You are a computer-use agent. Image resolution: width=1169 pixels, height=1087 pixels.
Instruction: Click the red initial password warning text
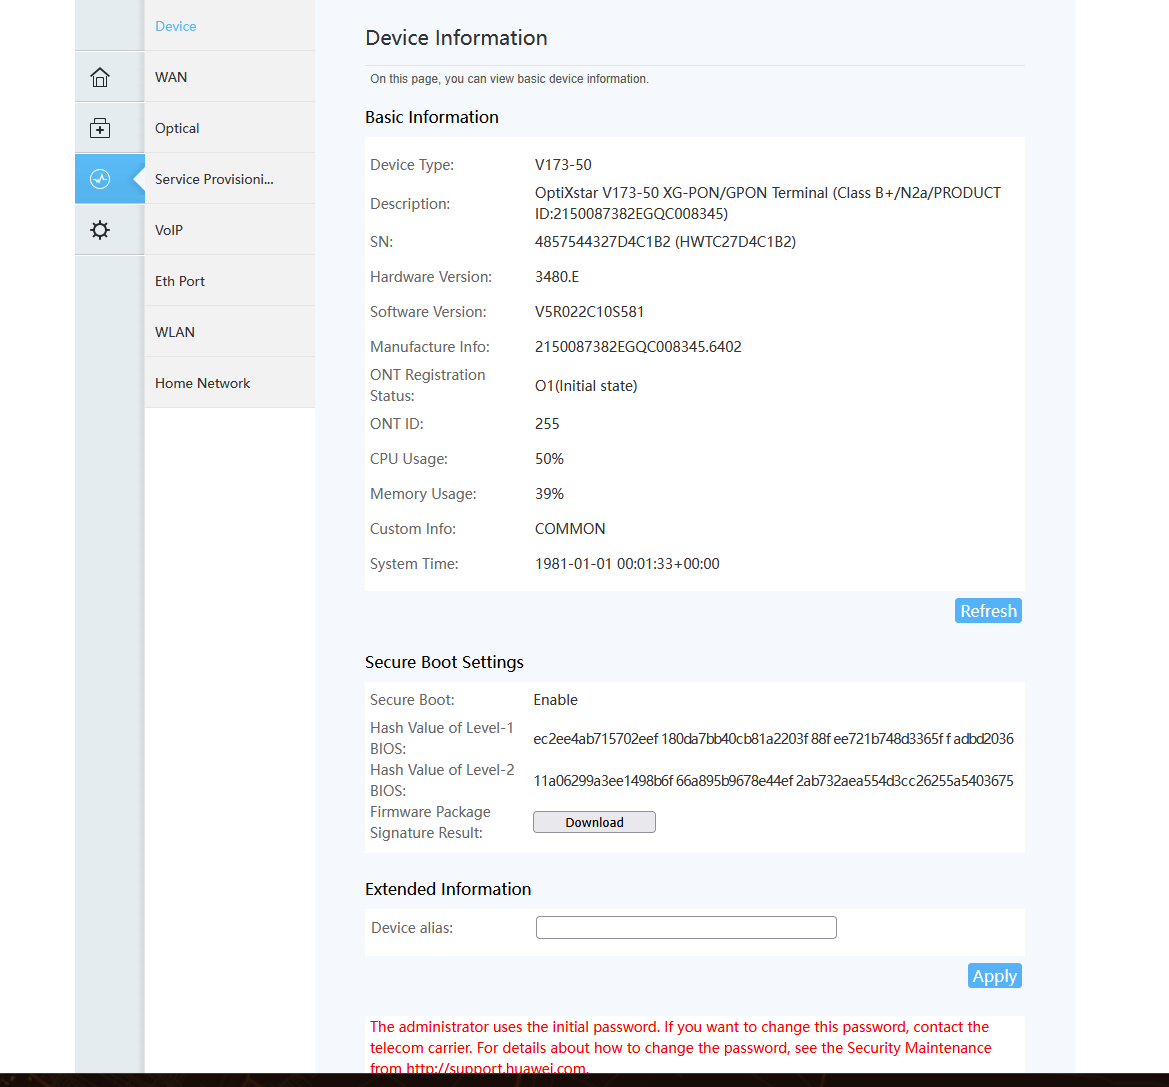click(x=681, y=1047)
